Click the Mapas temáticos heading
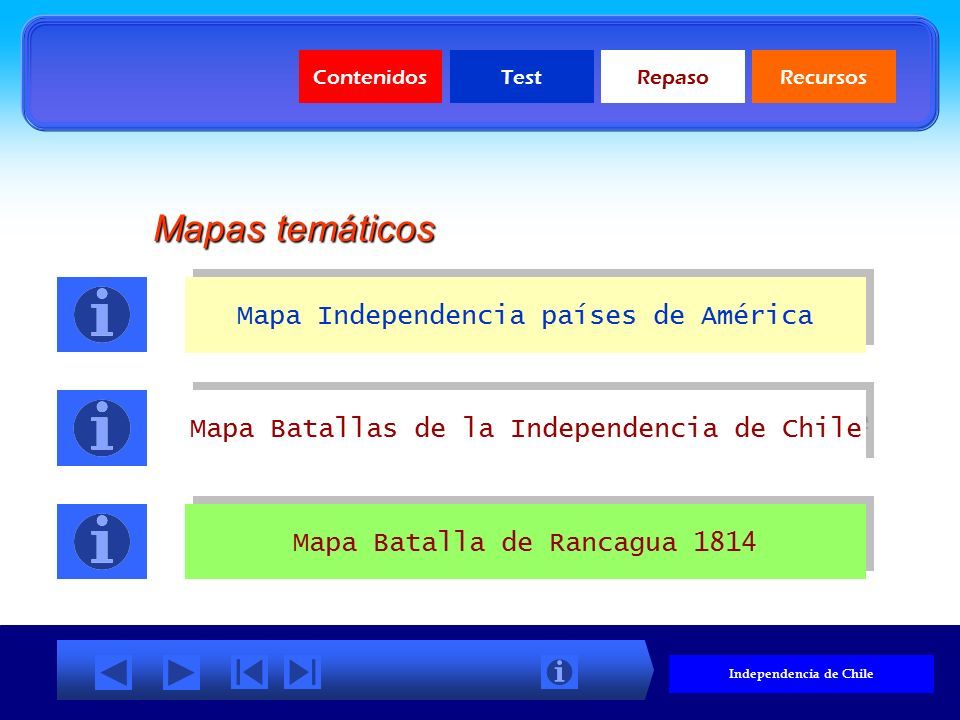 [x=294, y=230]
